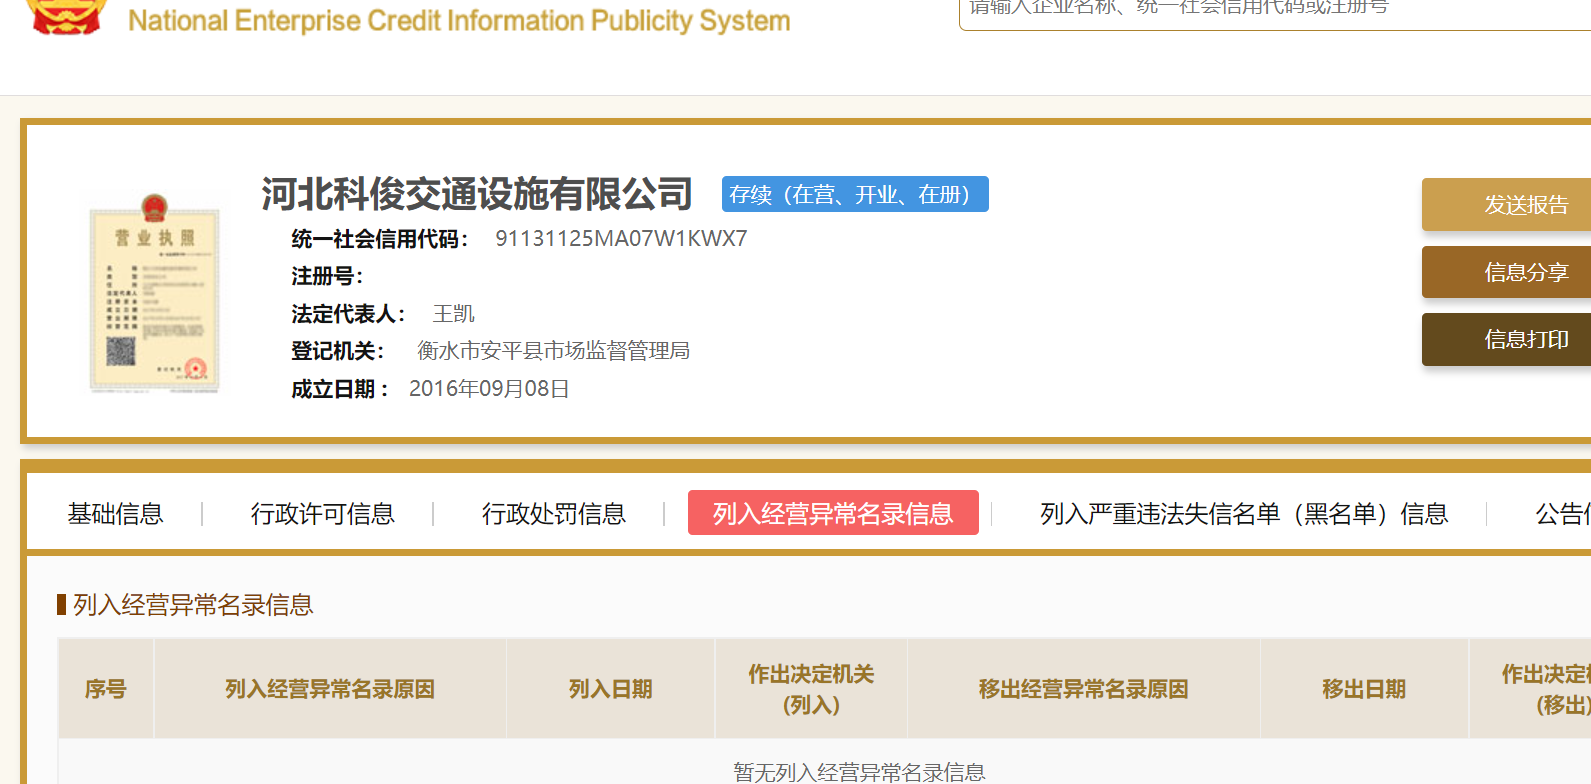Viewport: 1591px width, 784px height.
Task: Click the 发送报告 button
Action: tap(1506, 205)
